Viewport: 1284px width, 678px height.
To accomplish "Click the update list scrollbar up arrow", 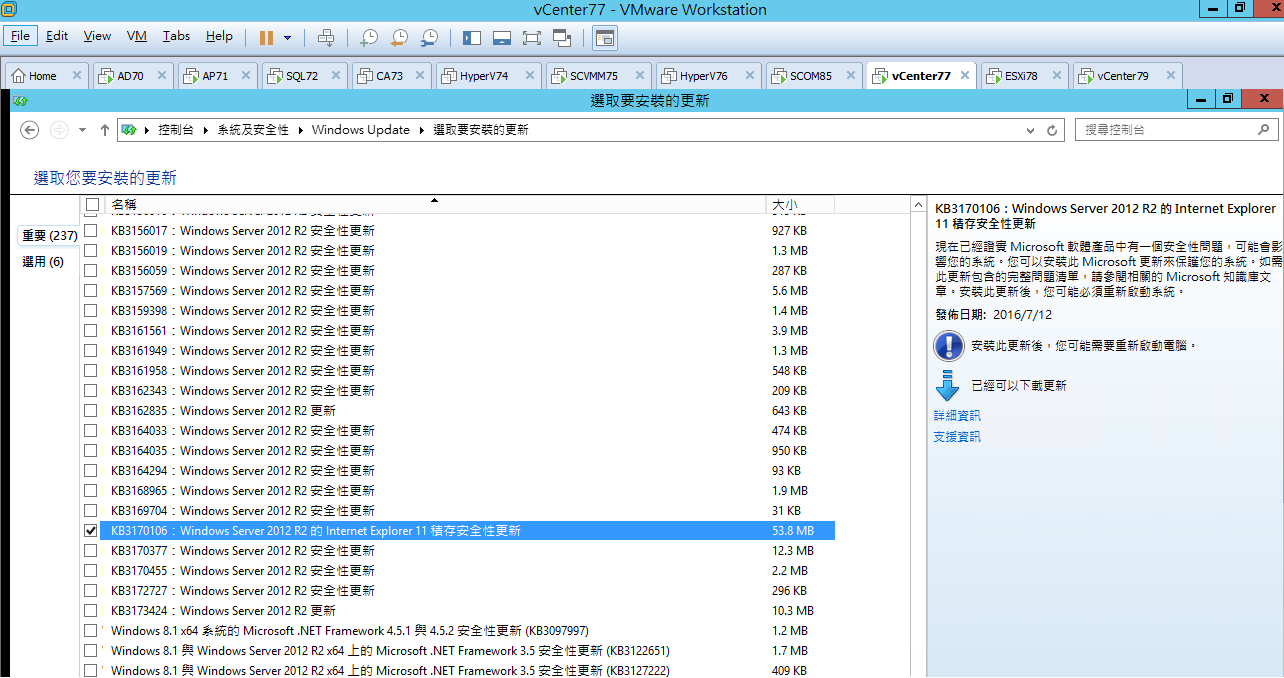I will point(918,205).
